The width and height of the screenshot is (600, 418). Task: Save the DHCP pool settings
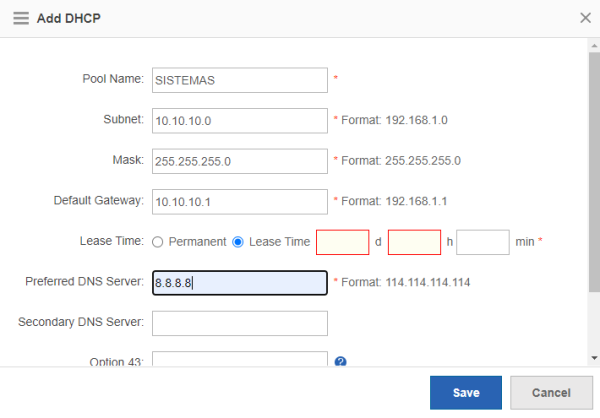466,393
